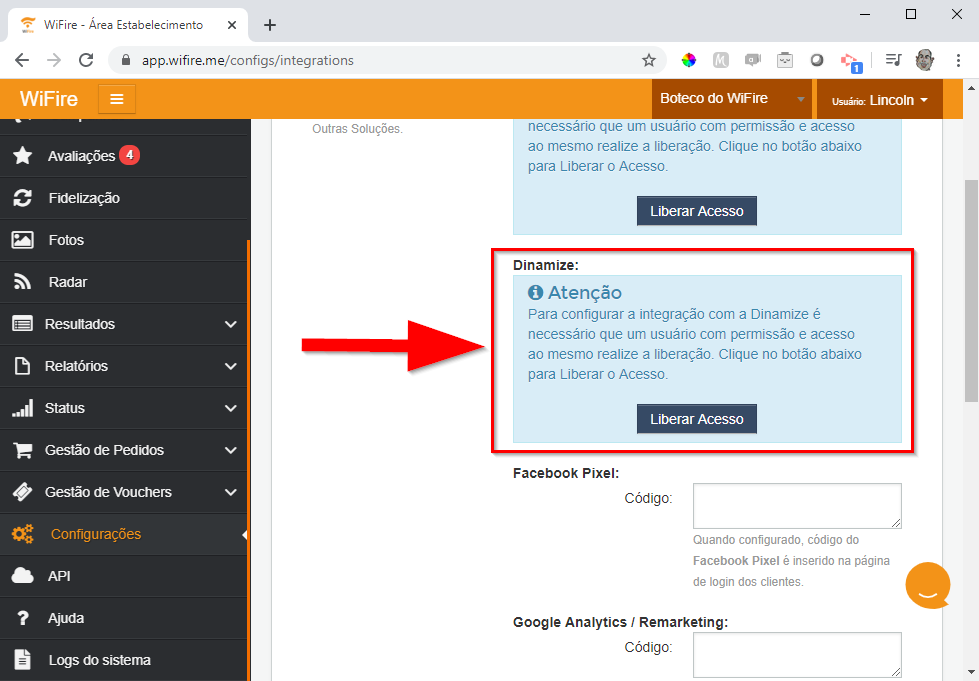
Task: Open the browser profile avatar
Action: [925, 61]
